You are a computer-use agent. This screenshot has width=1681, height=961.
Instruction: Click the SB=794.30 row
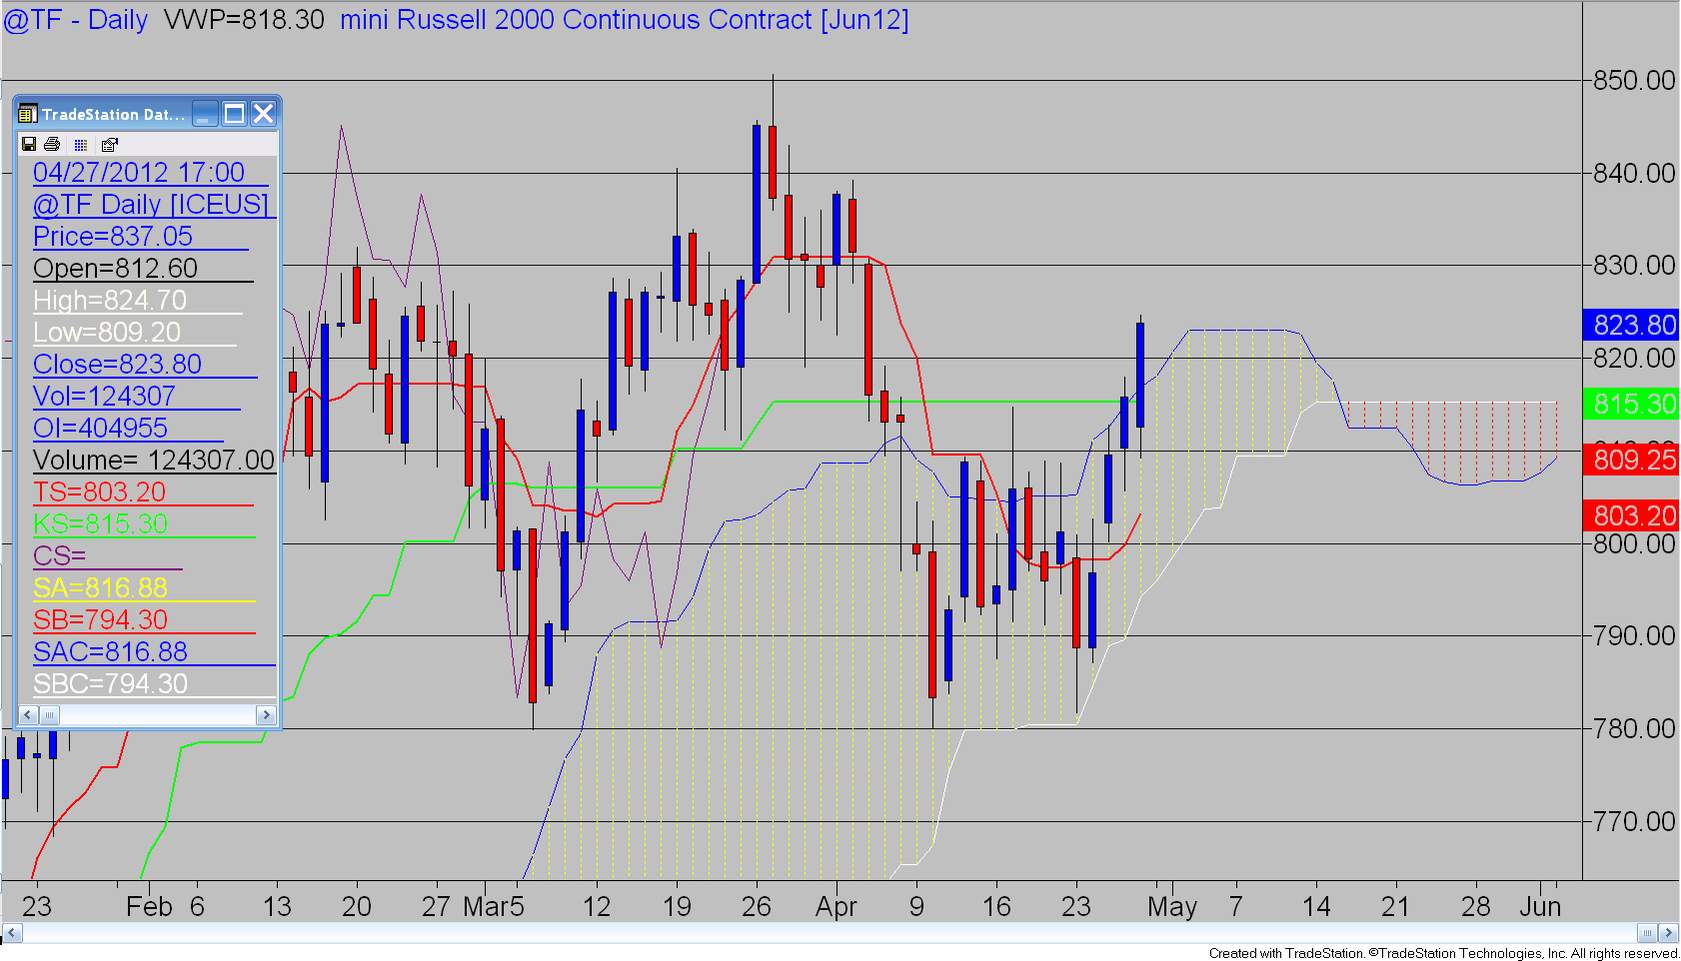[100, 620]
